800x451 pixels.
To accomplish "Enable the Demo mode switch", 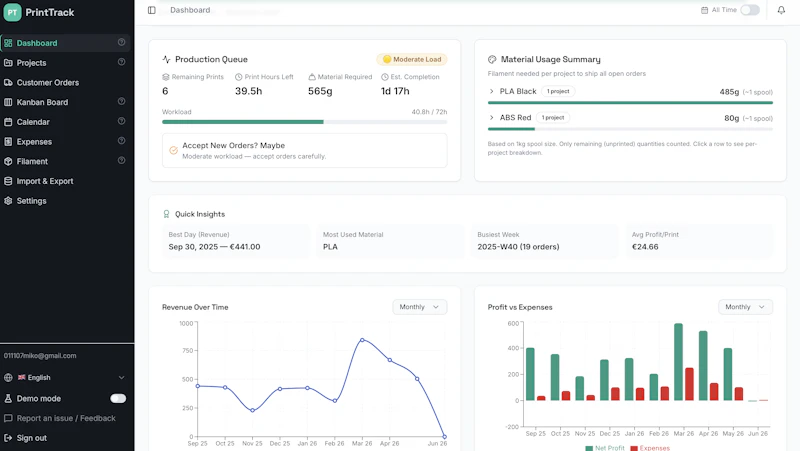I will click(x=118, y=398).
